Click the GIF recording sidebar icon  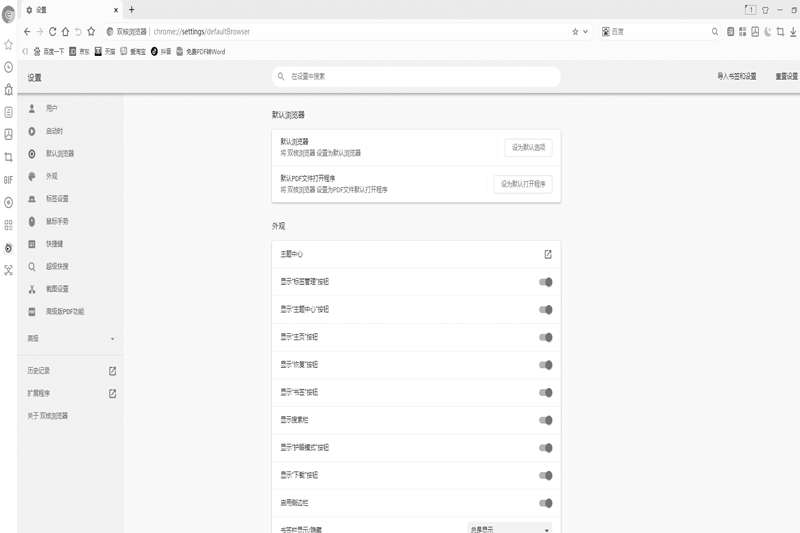tap(8, 180)
